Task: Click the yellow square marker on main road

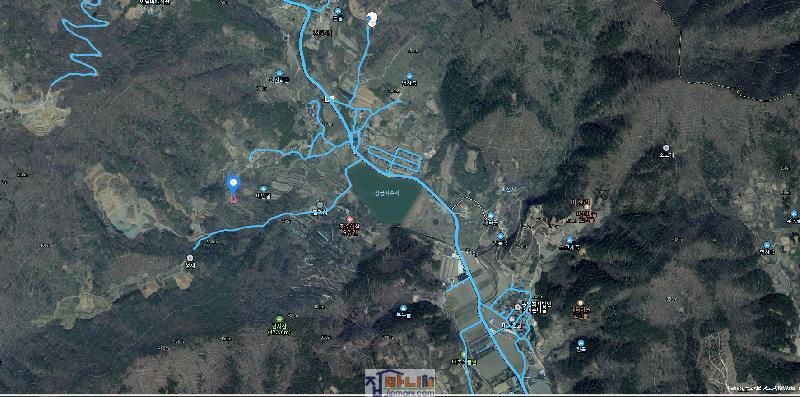Action: point(332,98)
